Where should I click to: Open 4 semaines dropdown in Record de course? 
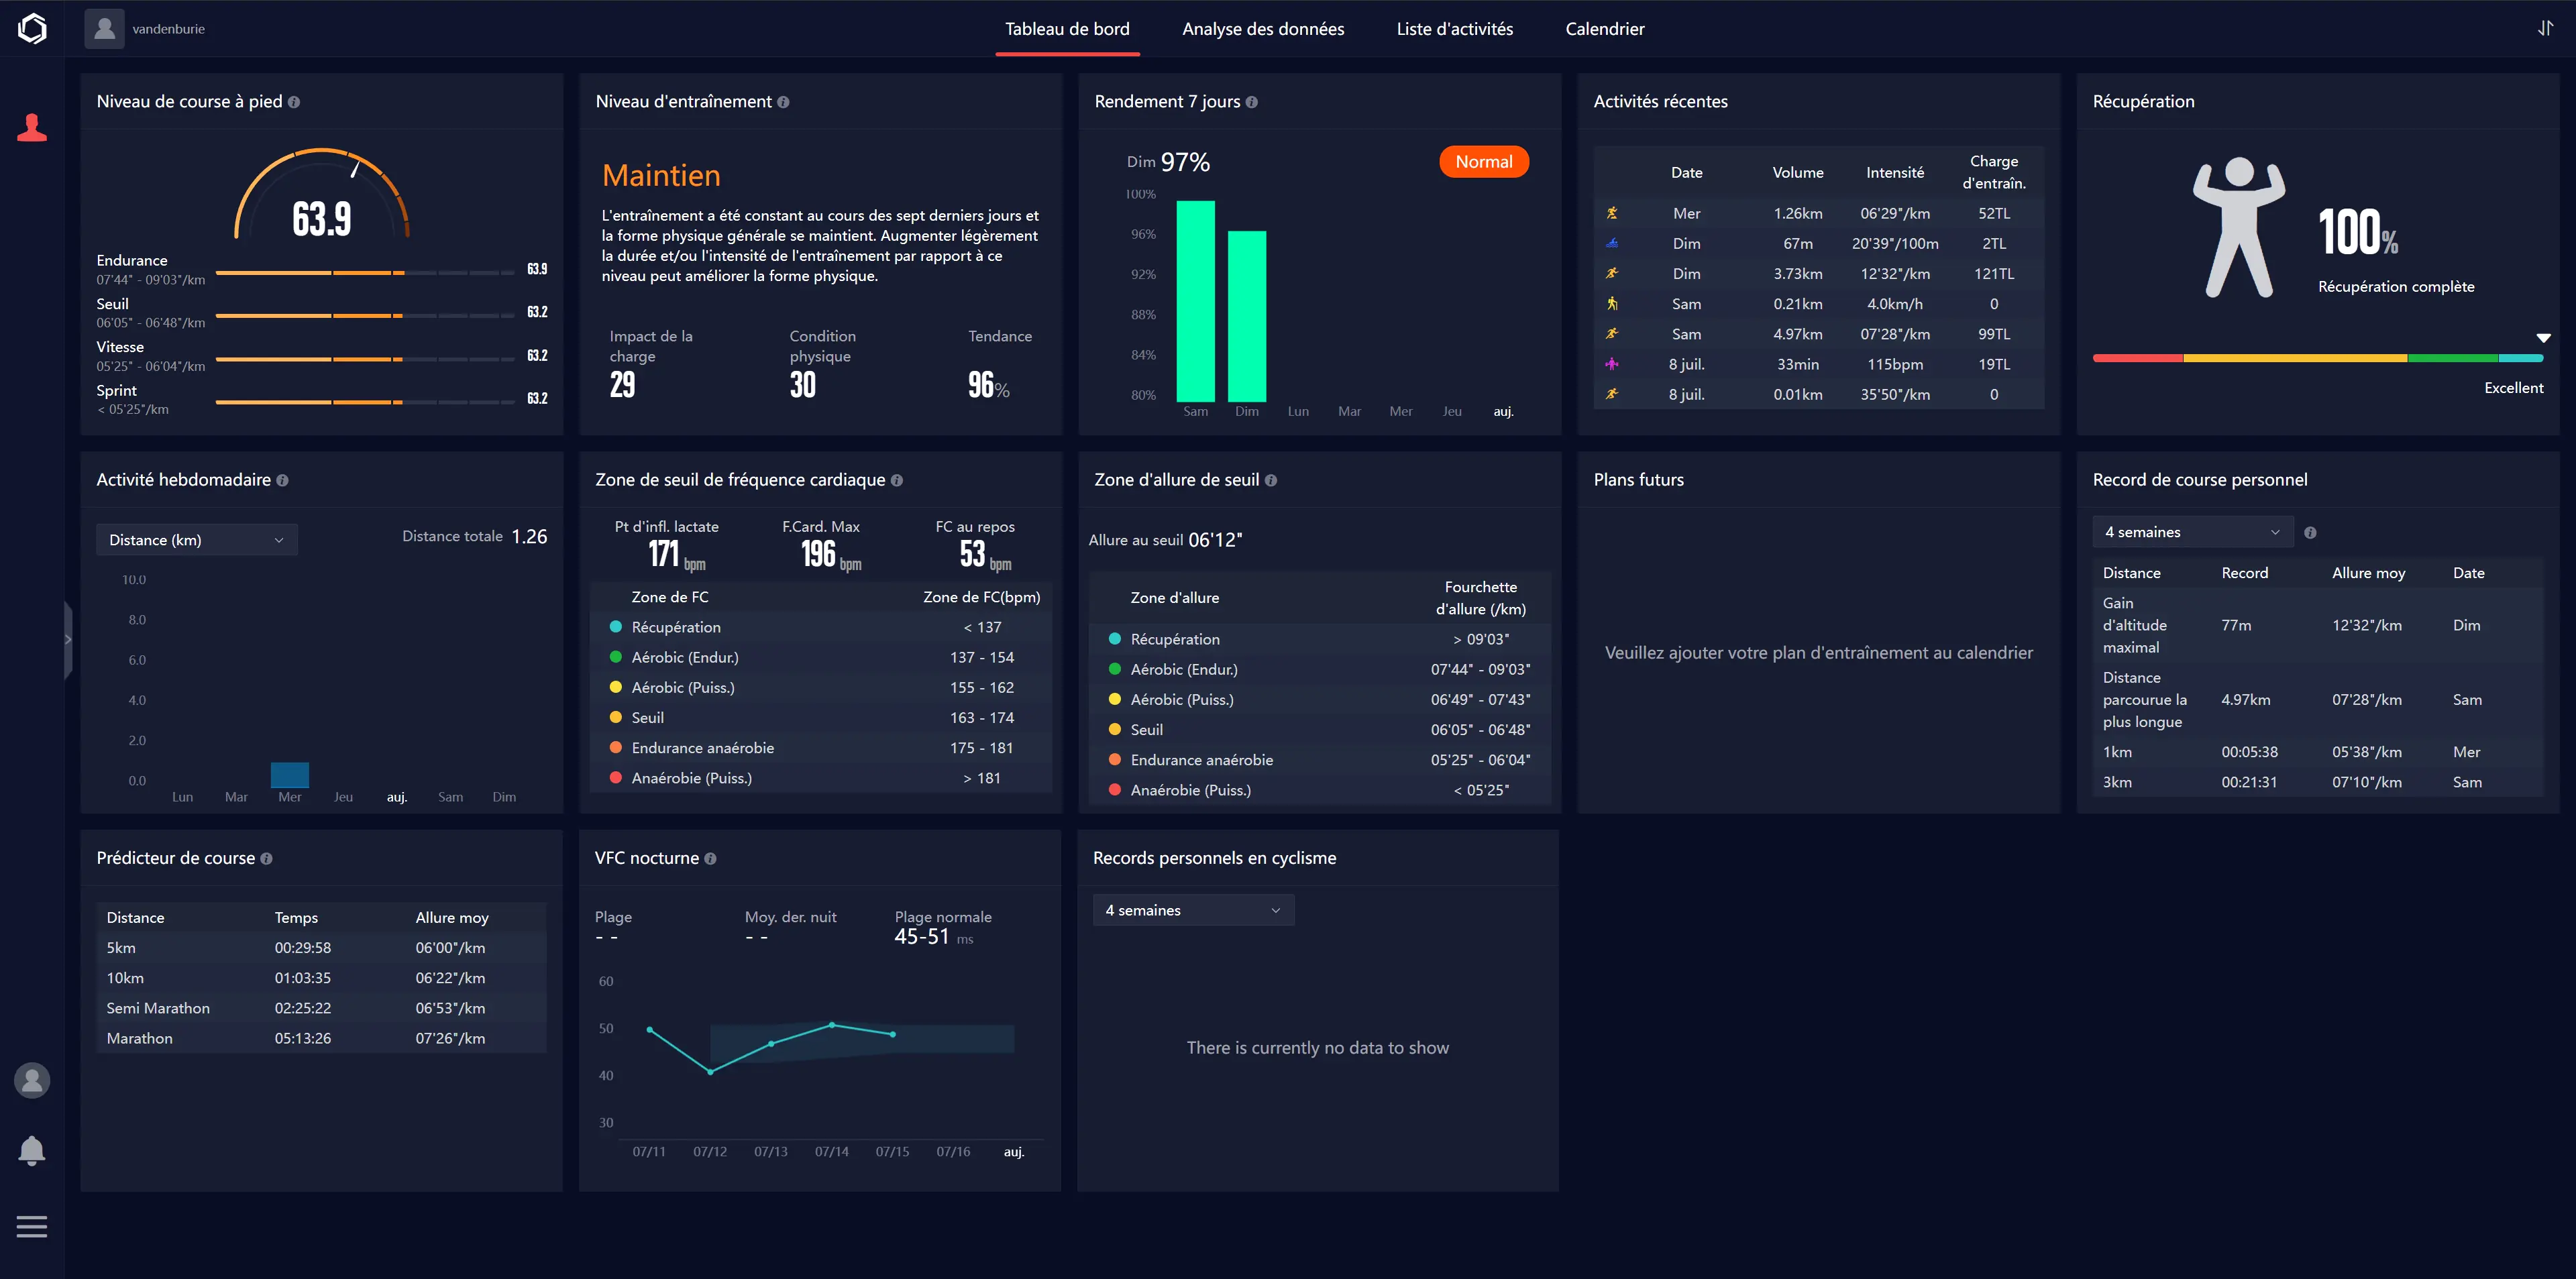pyautogui.click(x=2193, y=532)
